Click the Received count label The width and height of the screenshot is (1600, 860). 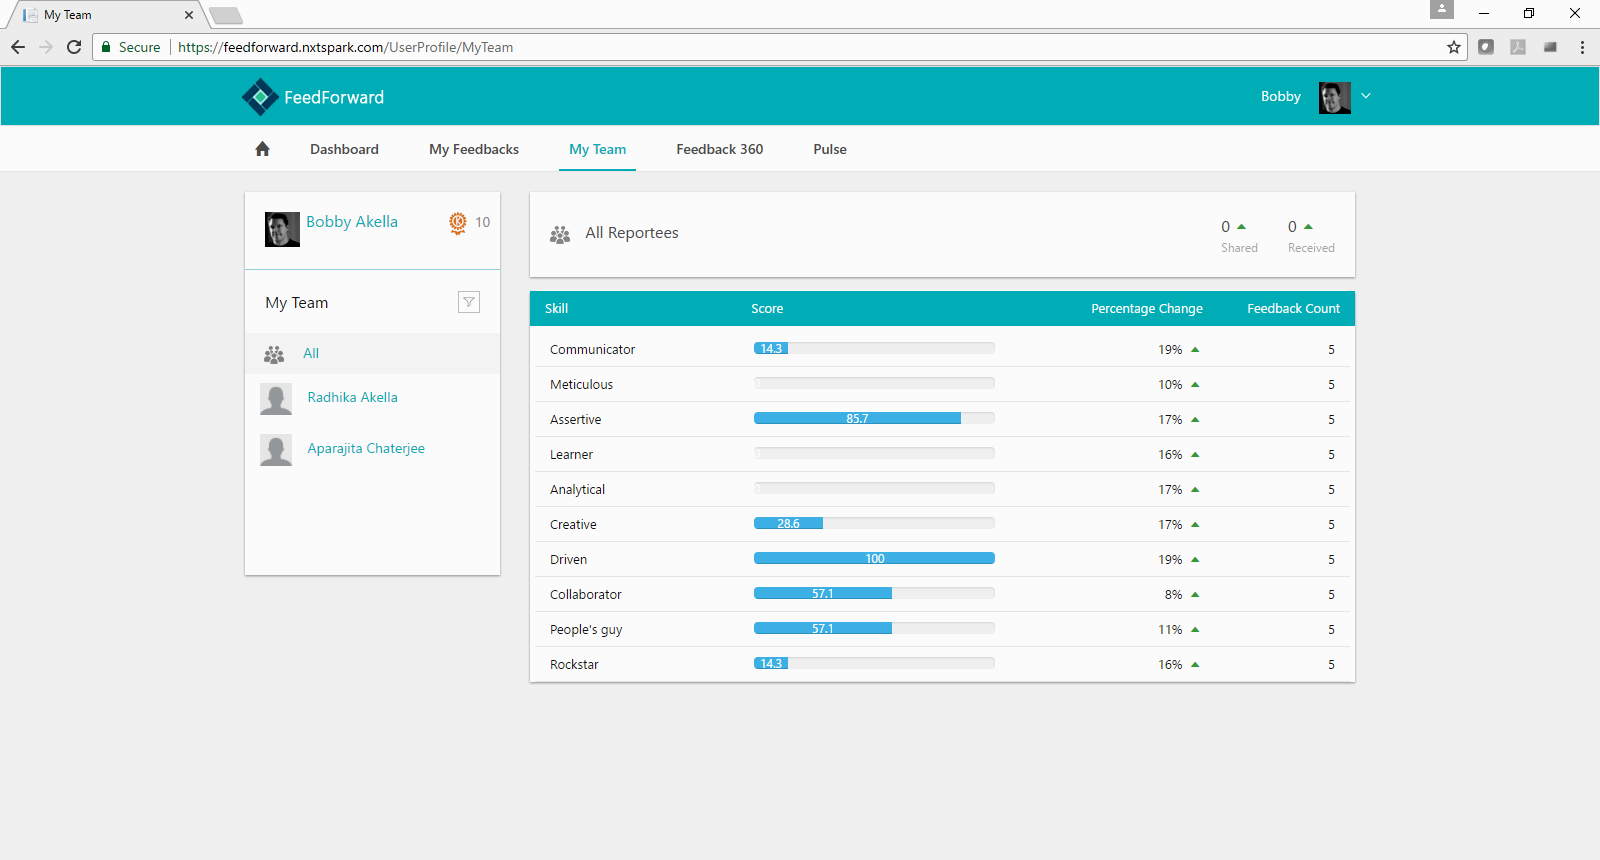click(x=1311, y=248)
